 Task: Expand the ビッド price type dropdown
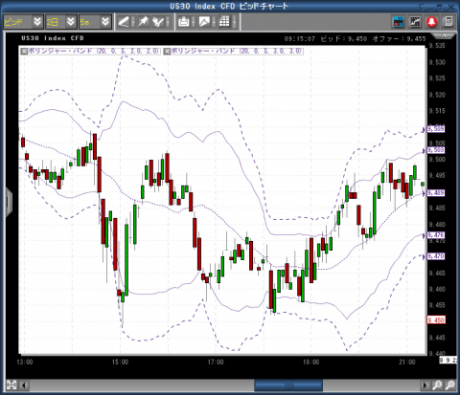pyautogui.click(x=37, y=22)
